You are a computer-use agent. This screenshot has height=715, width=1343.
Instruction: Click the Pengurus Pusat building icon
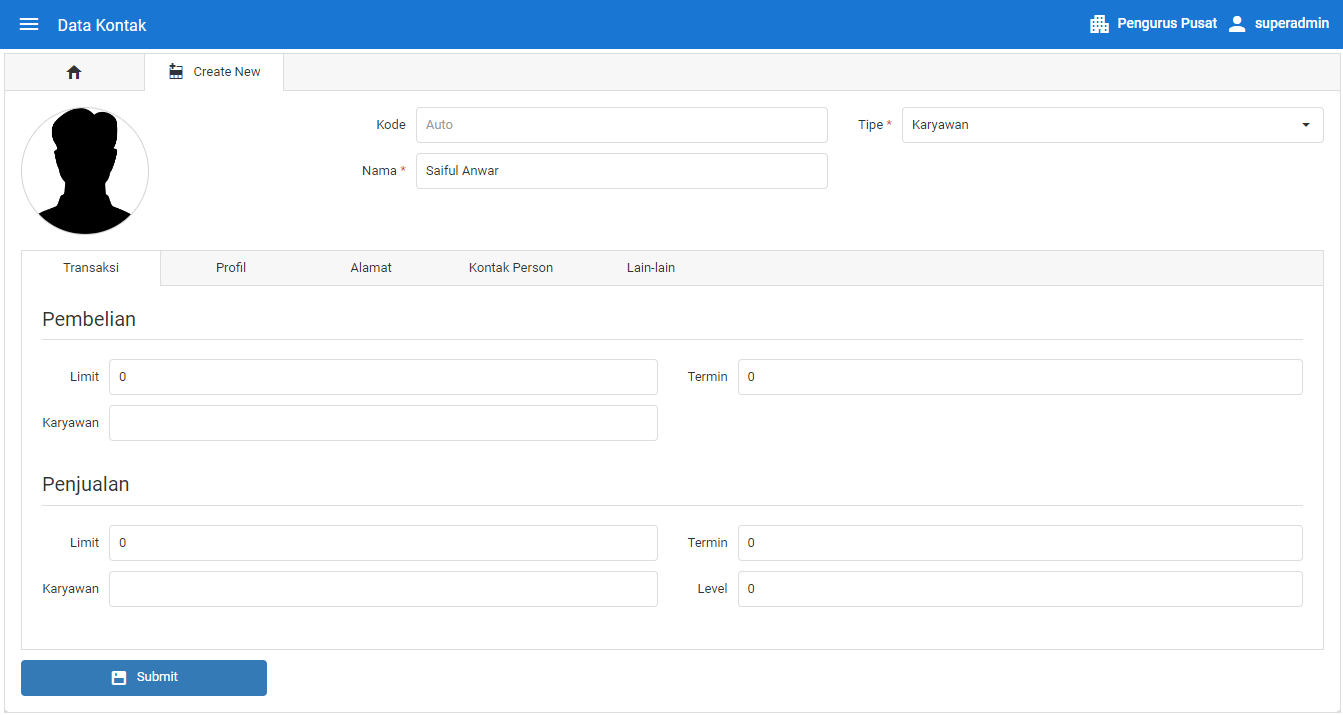click(1099, 24)
